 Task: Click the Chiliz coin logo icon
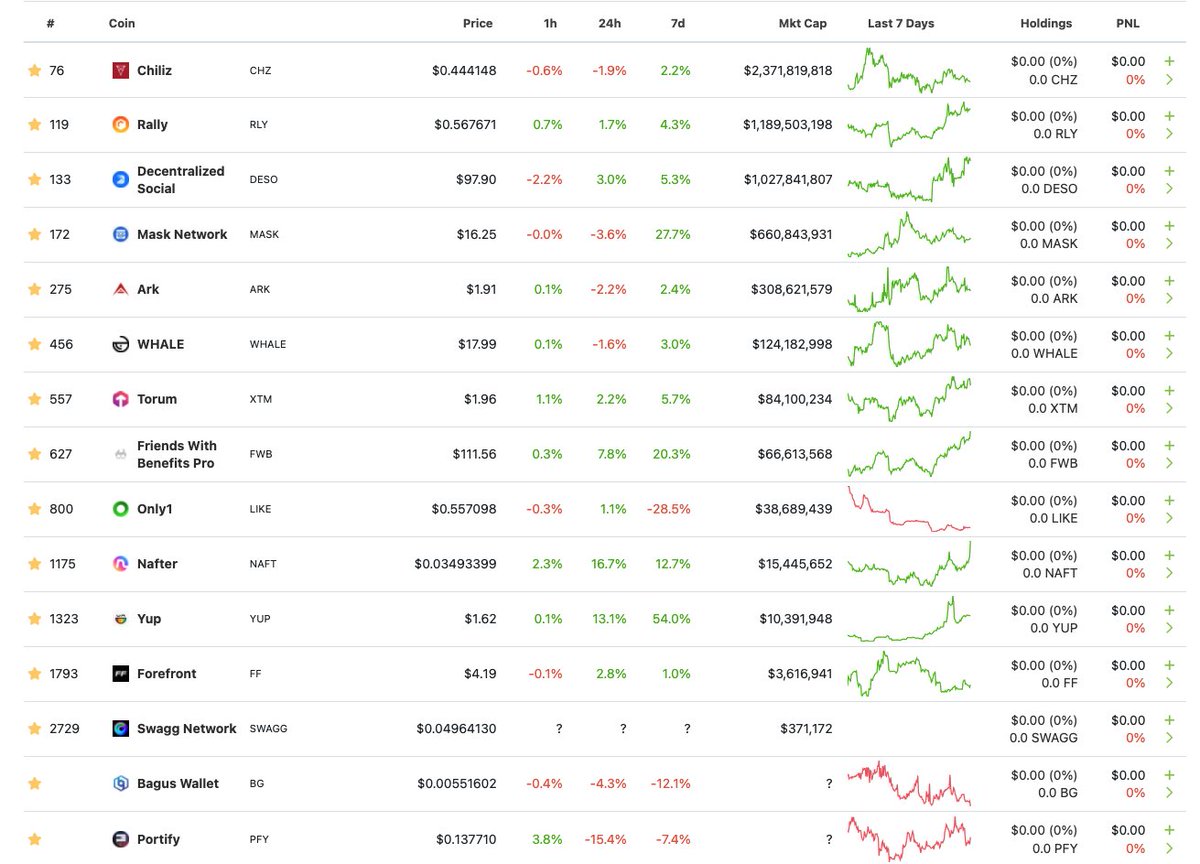[120, 70]
